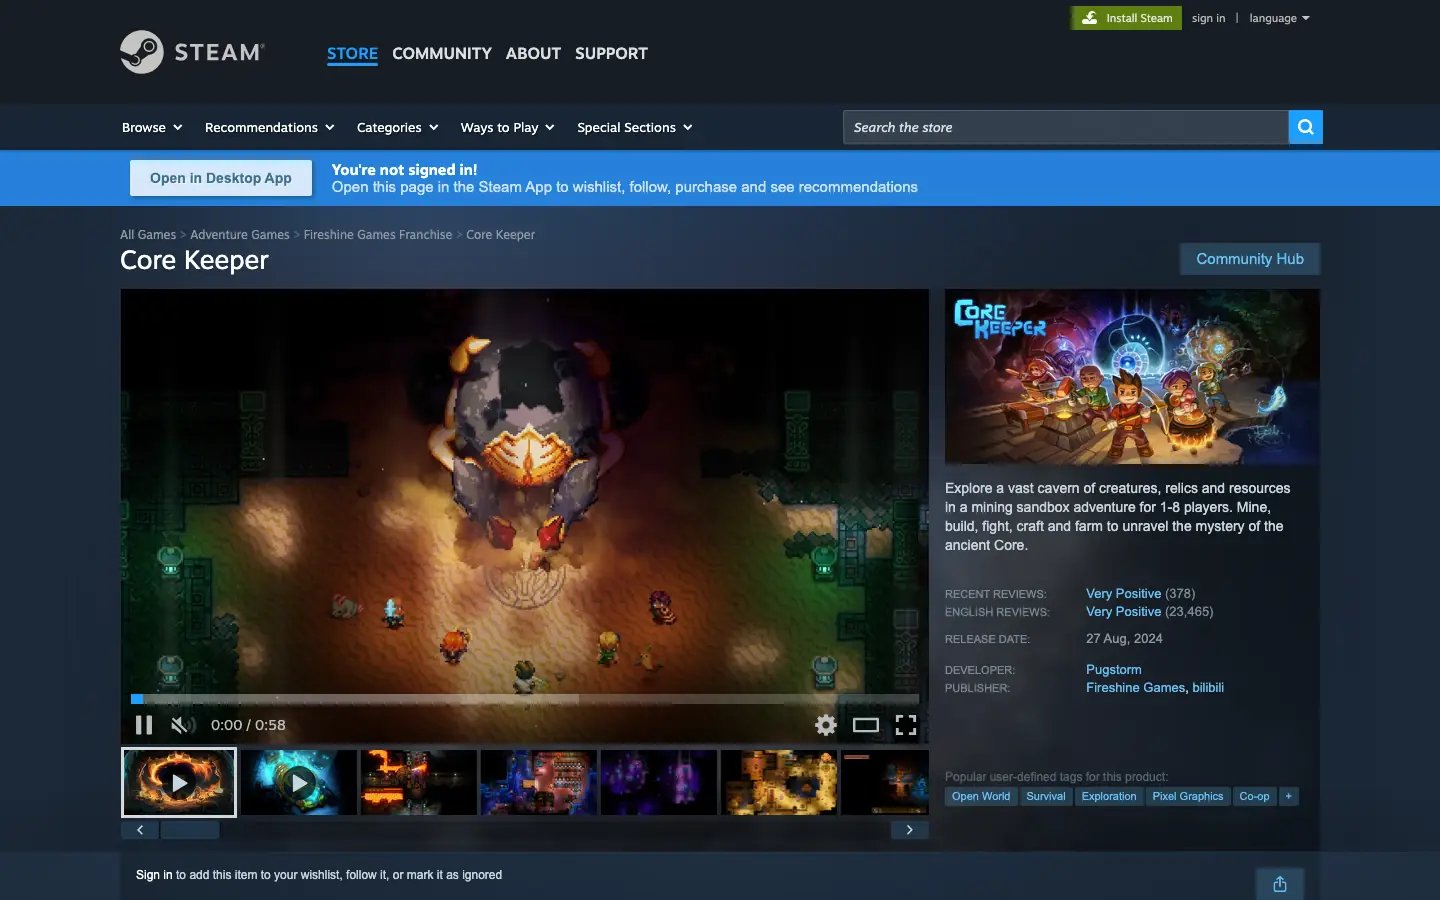
Task: Enter fullscreen video mode
Action: (x=906, y=725)
